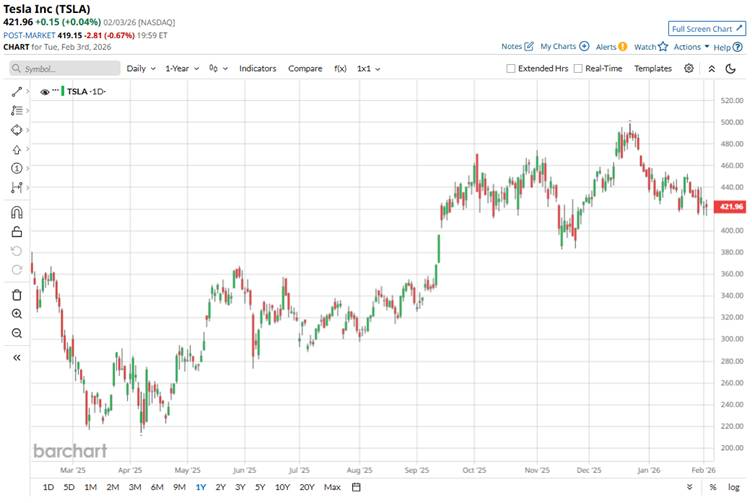Screen dimensions: 752x503
Task: Switch to dark mode moon icon
Action: 735,69
